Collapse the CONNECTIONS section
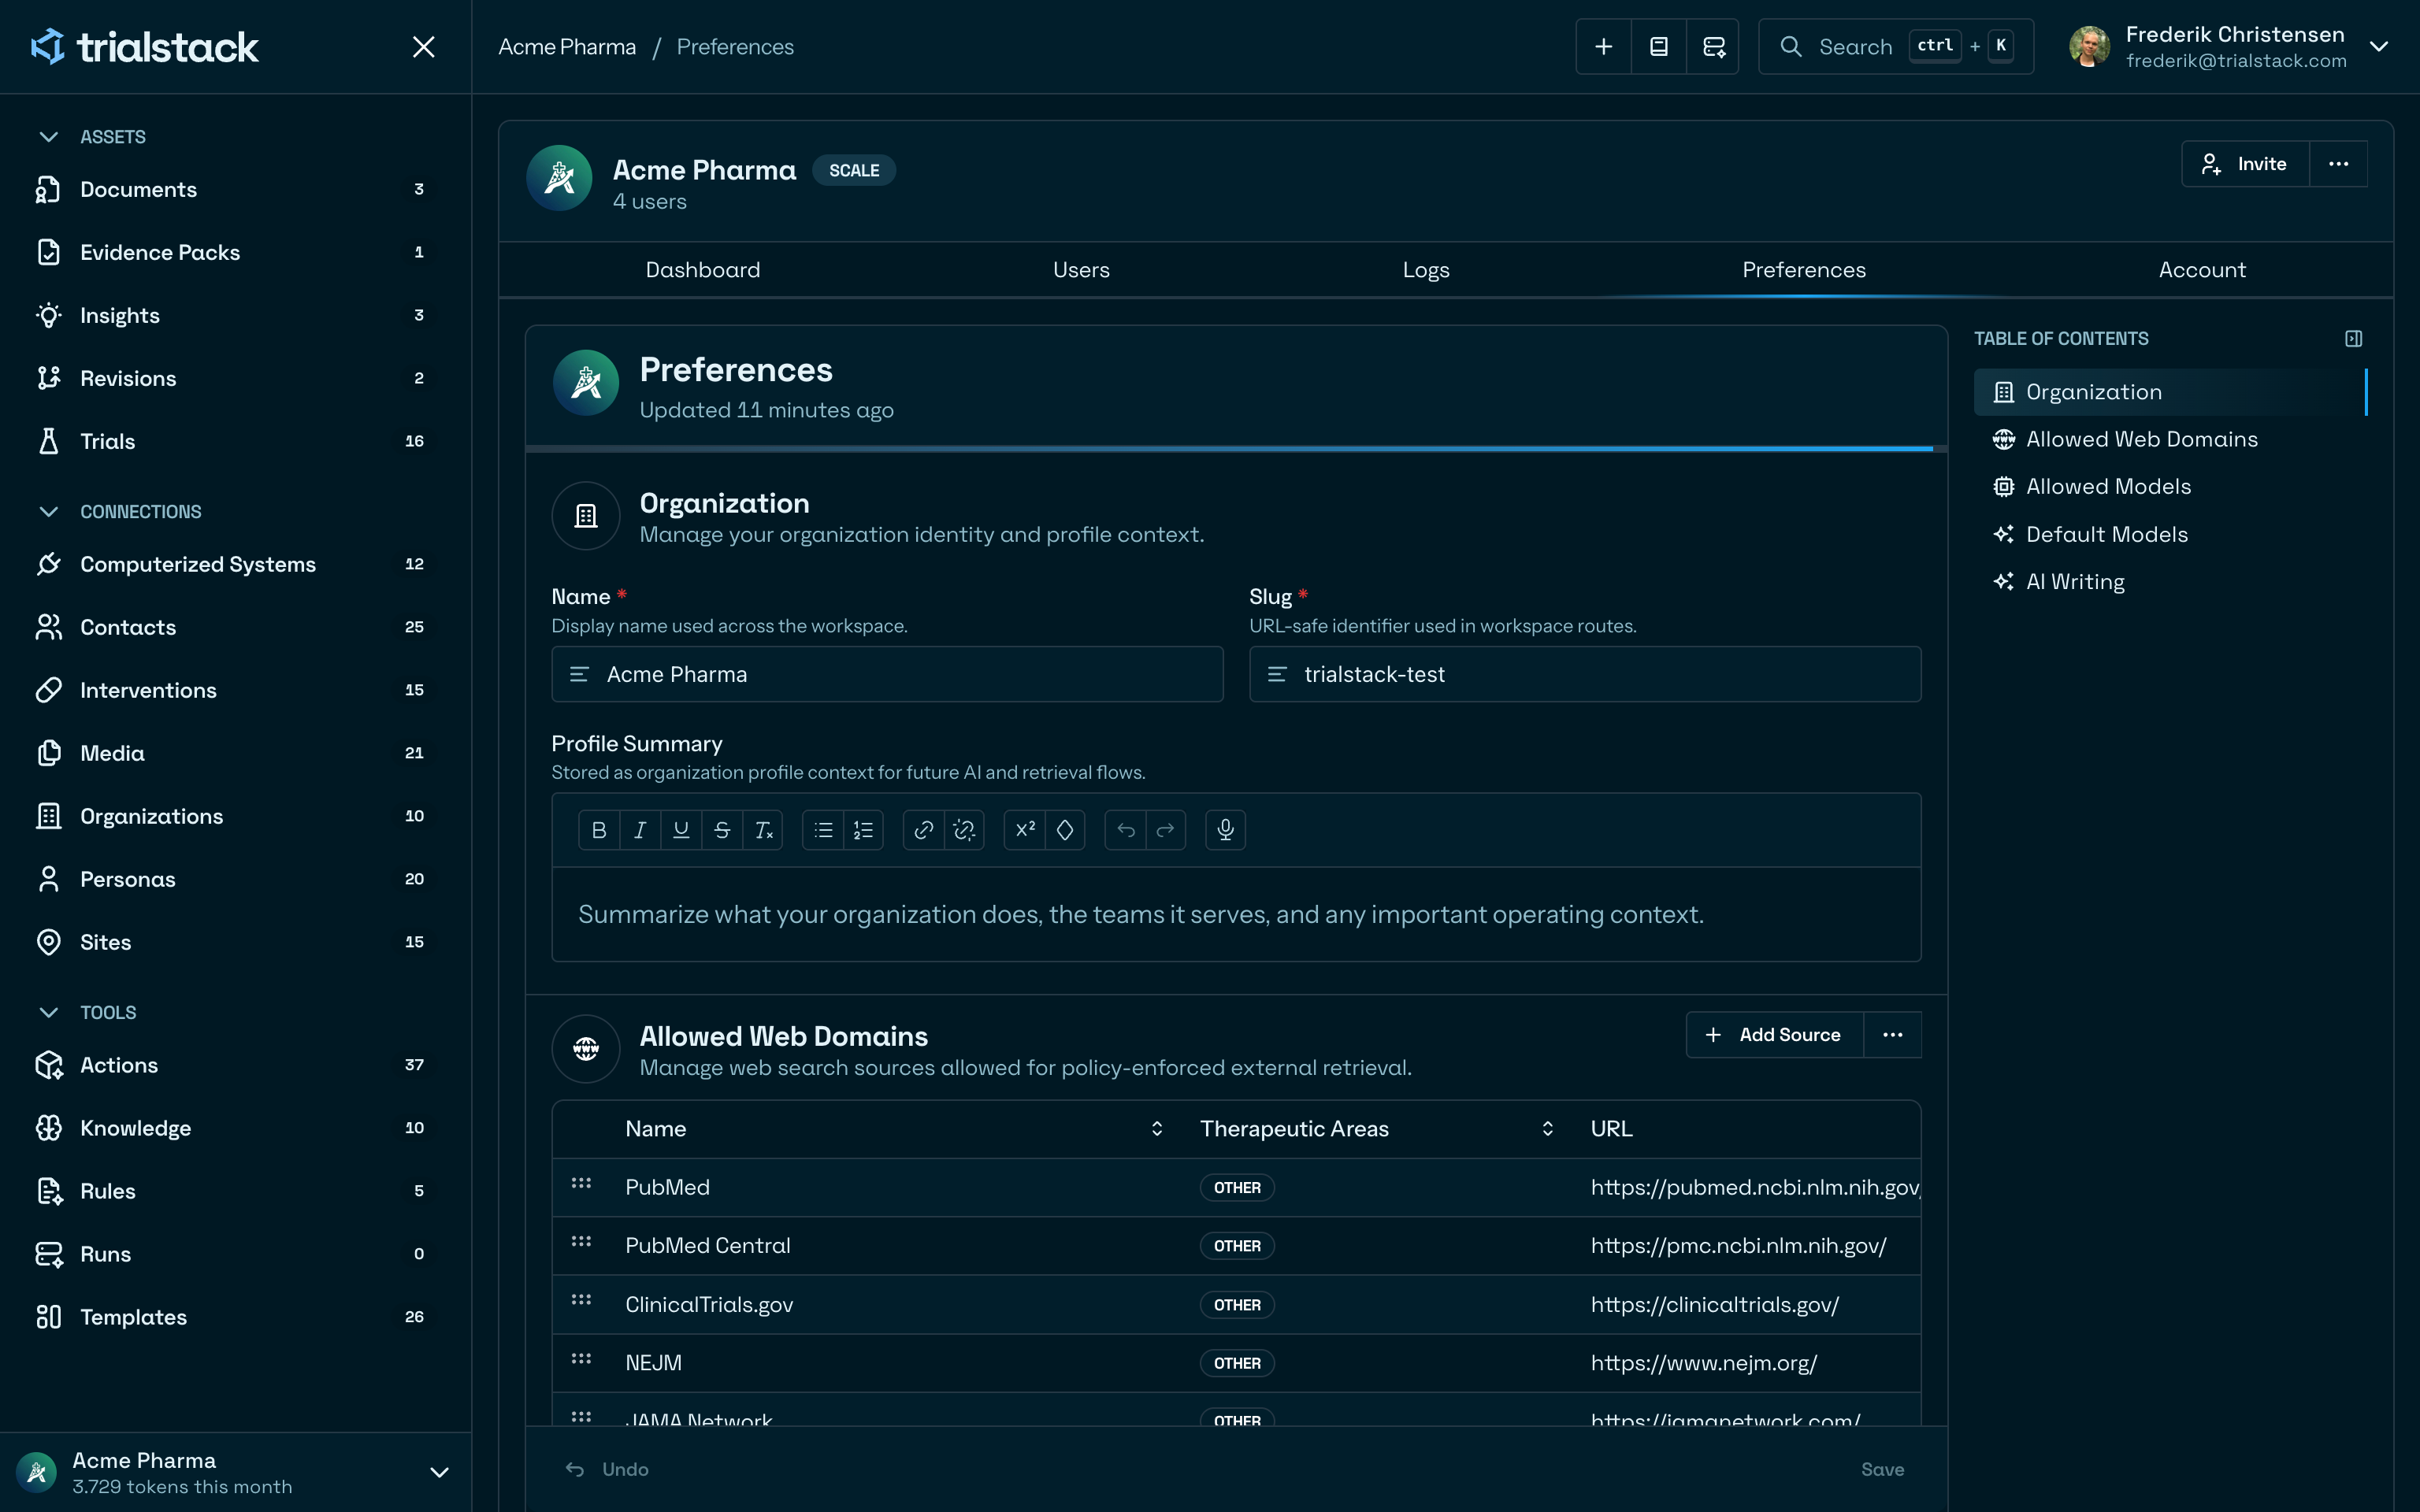2420x1512 pixels. point(48,512)
